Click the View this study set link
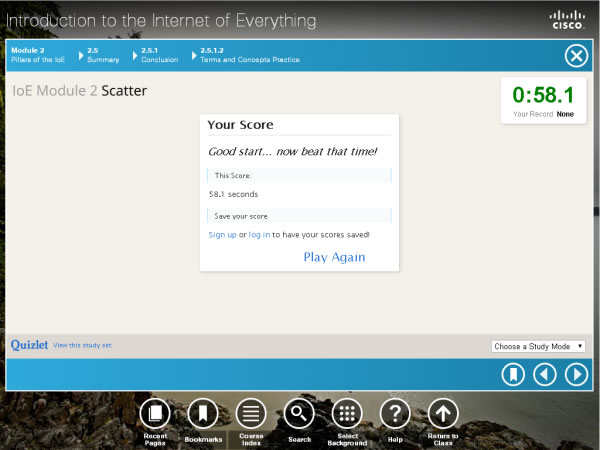Image resolution: width=600 pixels, height=450 pixels. pos(82,345)
